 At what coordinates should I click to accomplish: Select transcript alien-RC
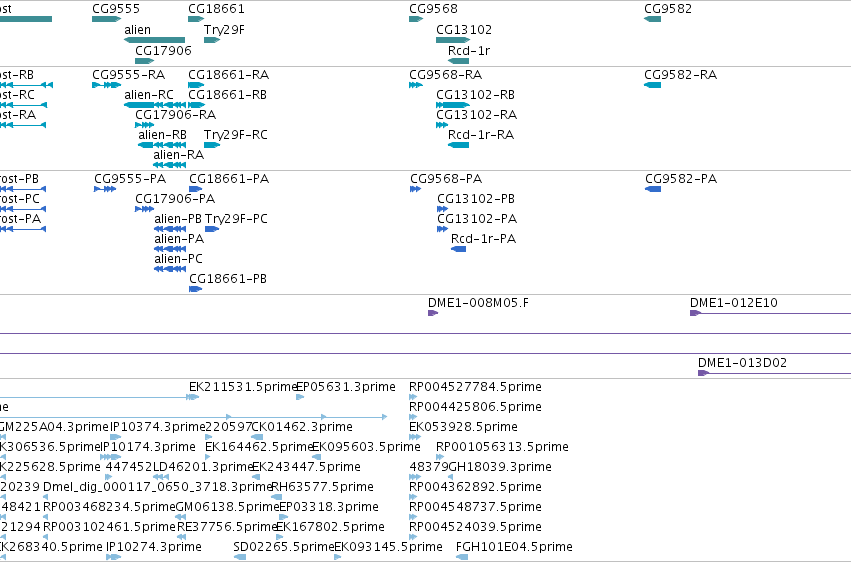[149, 94]
